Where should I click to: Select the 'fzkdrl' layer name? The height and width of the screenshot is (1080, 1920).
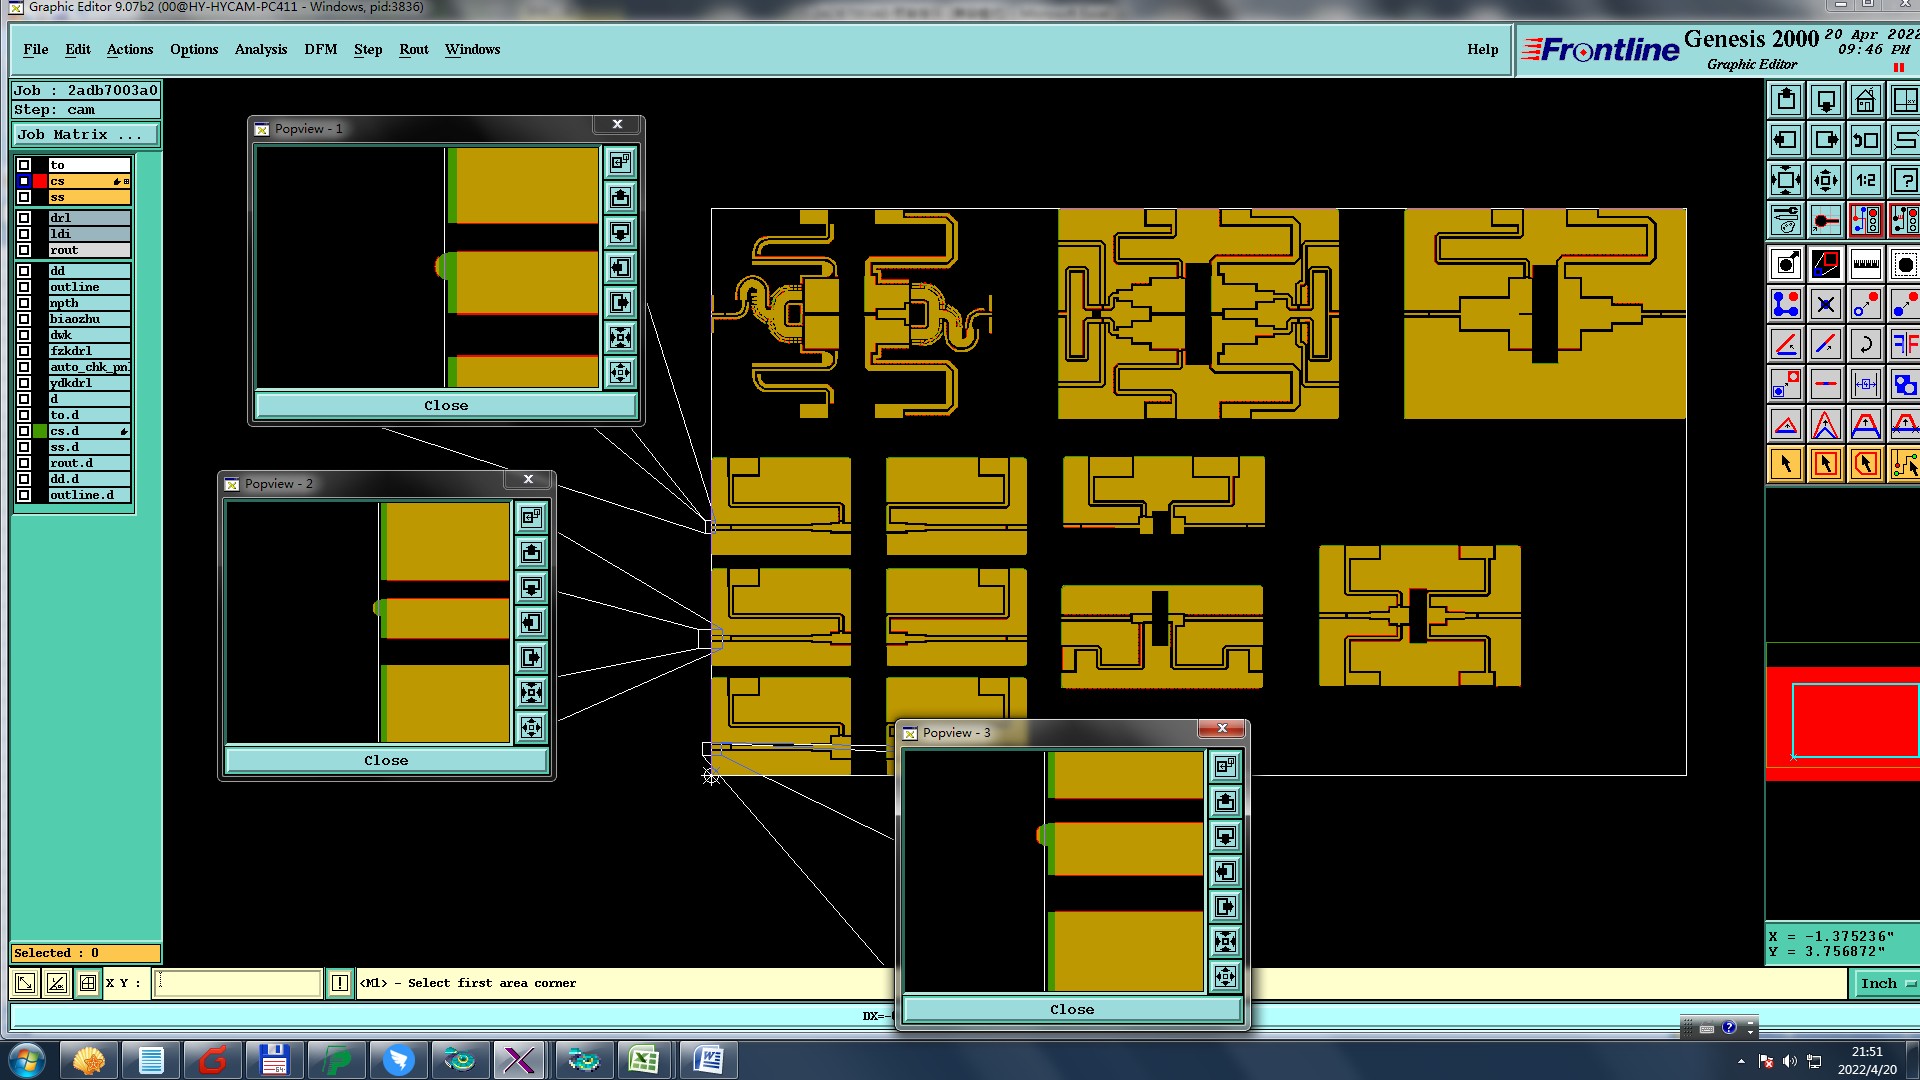pyautogui.click(x=89, y=351)
